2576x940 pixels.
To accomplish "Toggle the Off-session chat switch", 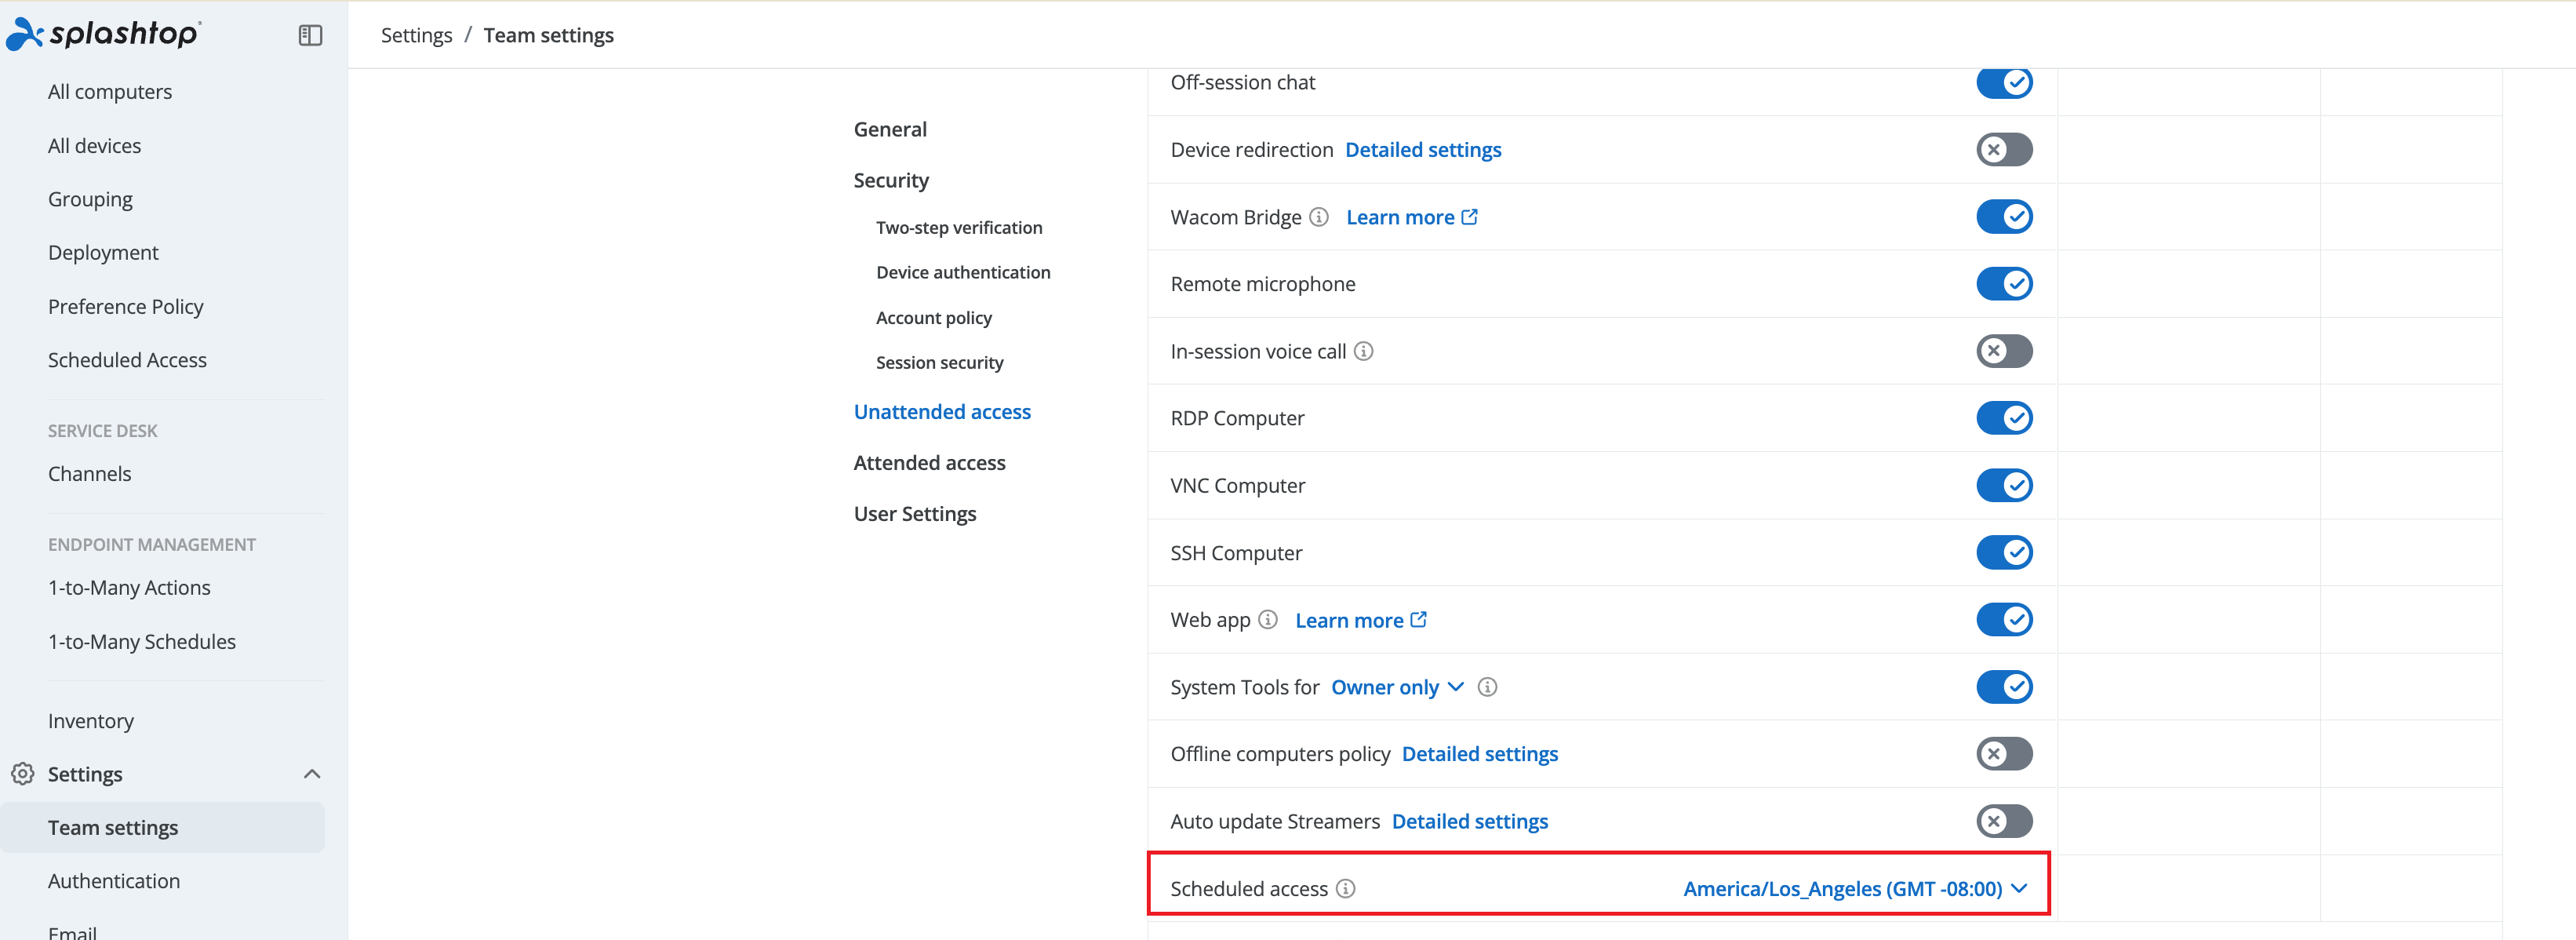I will point(2004,83).
